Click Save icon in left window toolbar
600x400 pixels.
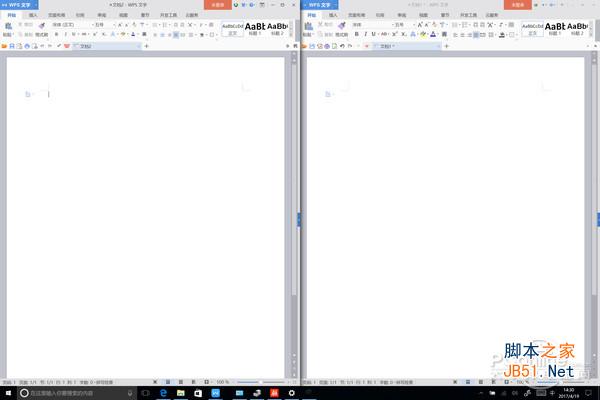[12, 46]
